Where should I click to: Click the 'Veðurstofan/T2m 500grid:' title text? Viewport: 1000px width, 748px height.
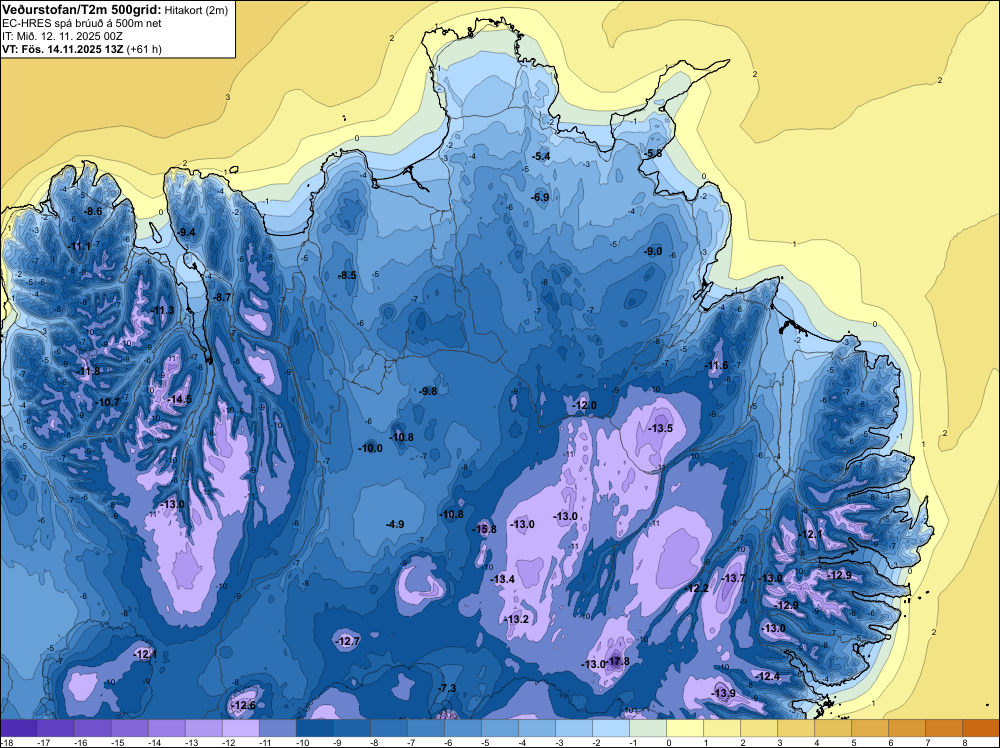(82, 9)
